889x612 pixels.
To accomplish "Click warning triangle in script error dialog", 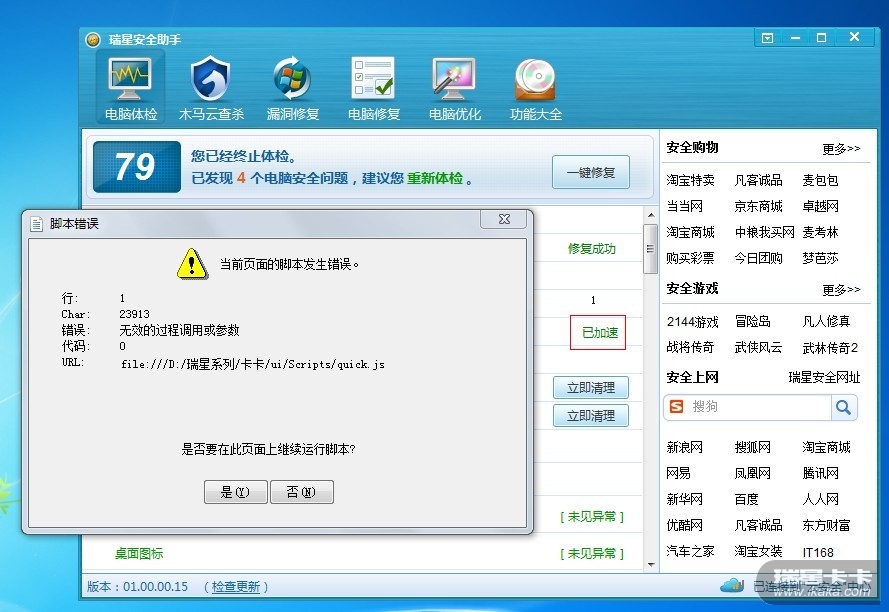I will (x=192, y=264).
